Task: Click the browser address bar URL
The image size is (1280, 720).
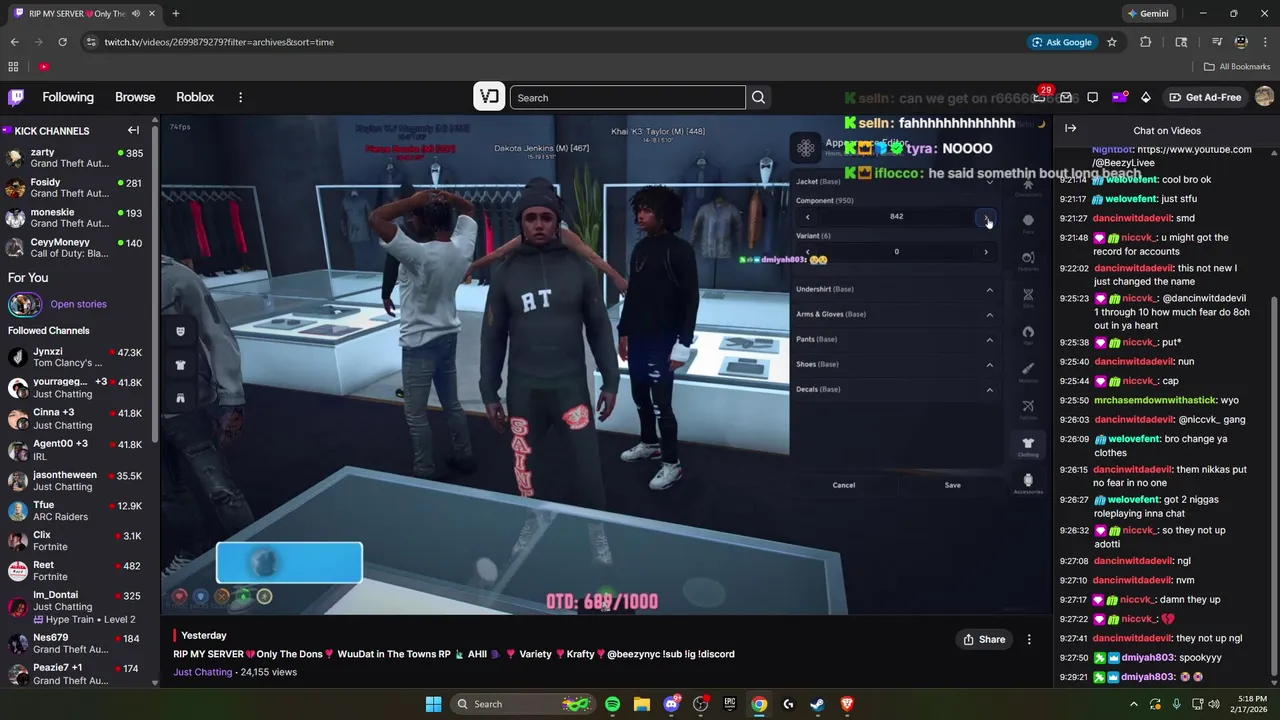Action: pyautogui.click(x=219, y=42)
